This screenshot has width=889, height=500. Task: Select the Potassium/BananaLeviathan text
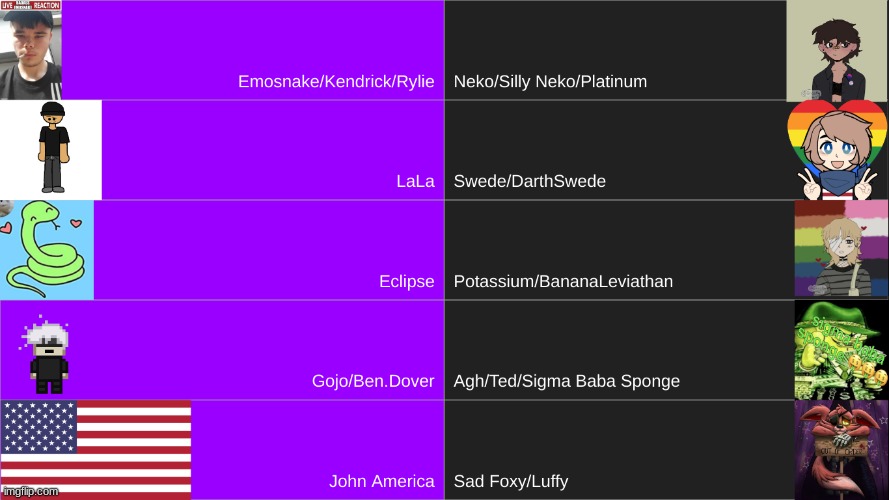pyautogui.click(x=563, y=281)
